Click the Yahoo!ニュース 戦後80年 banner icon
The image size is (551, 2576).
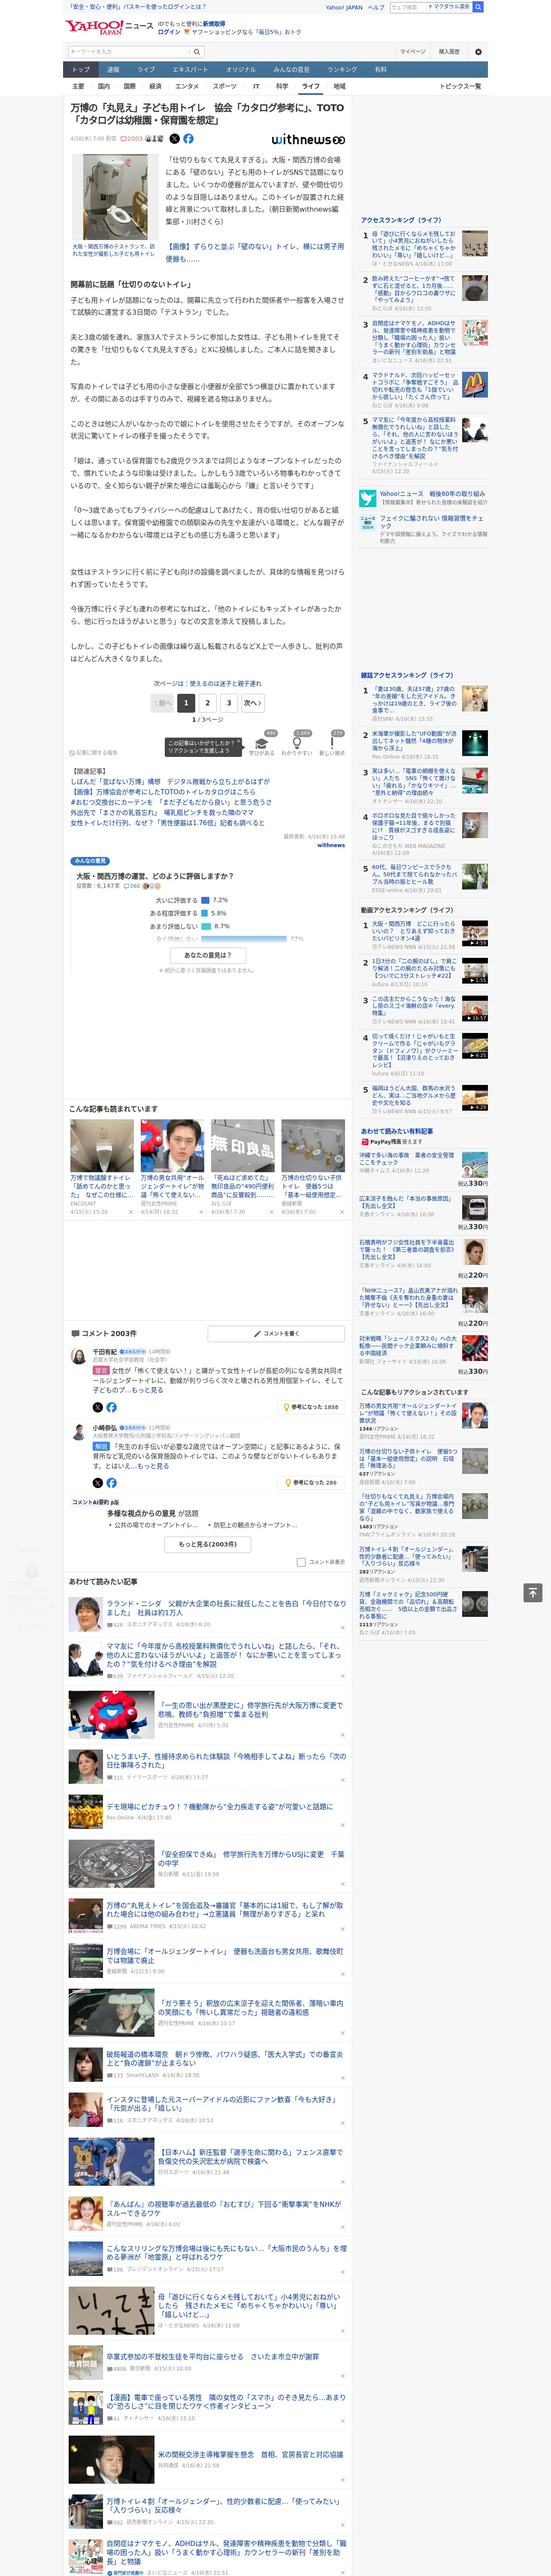click(368, 497)
